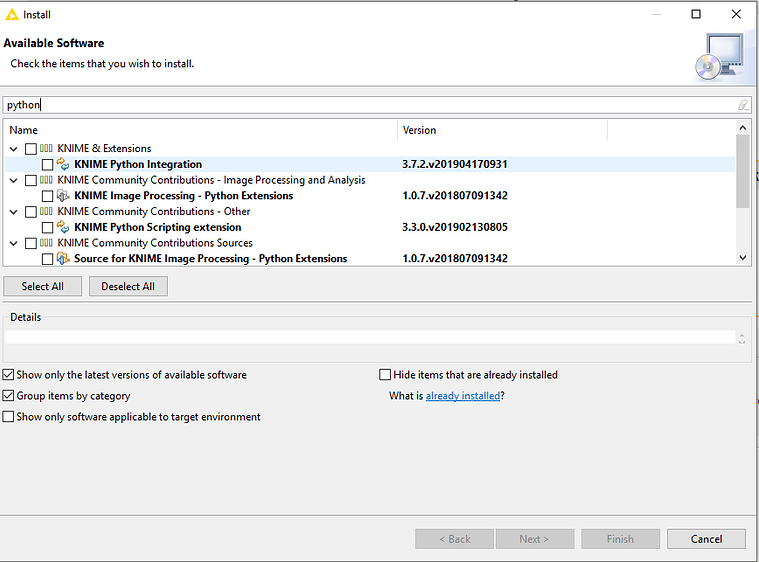Screen dimensions: 759x562
Task: Click the Community Contributions Sources category icon
Action: tap(47, 243)
